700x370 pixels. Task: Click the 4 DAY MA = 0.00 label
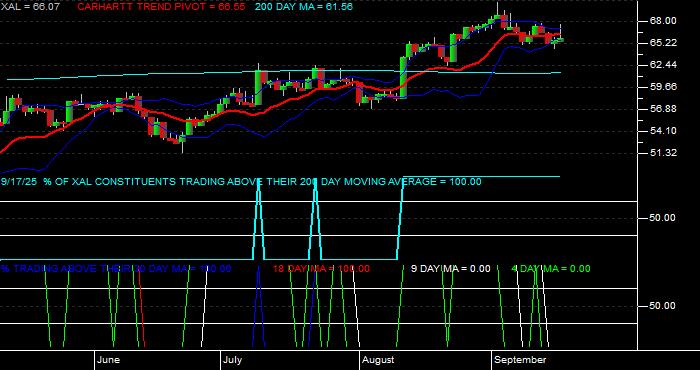point(550,269)
